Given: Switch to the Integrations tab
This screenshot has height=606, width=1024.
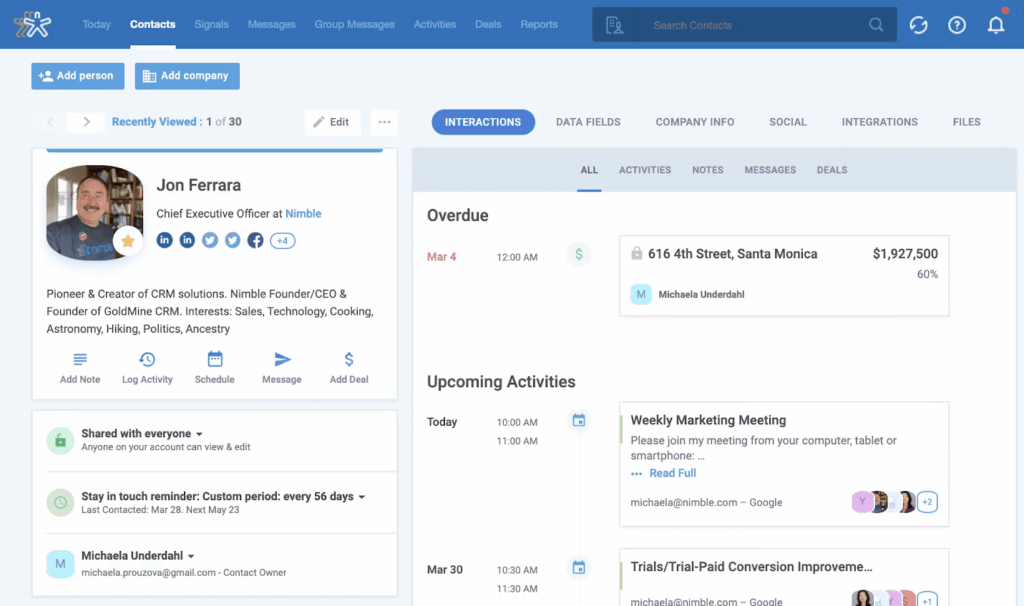Looking at the screenshot, I should coord(880,122).
